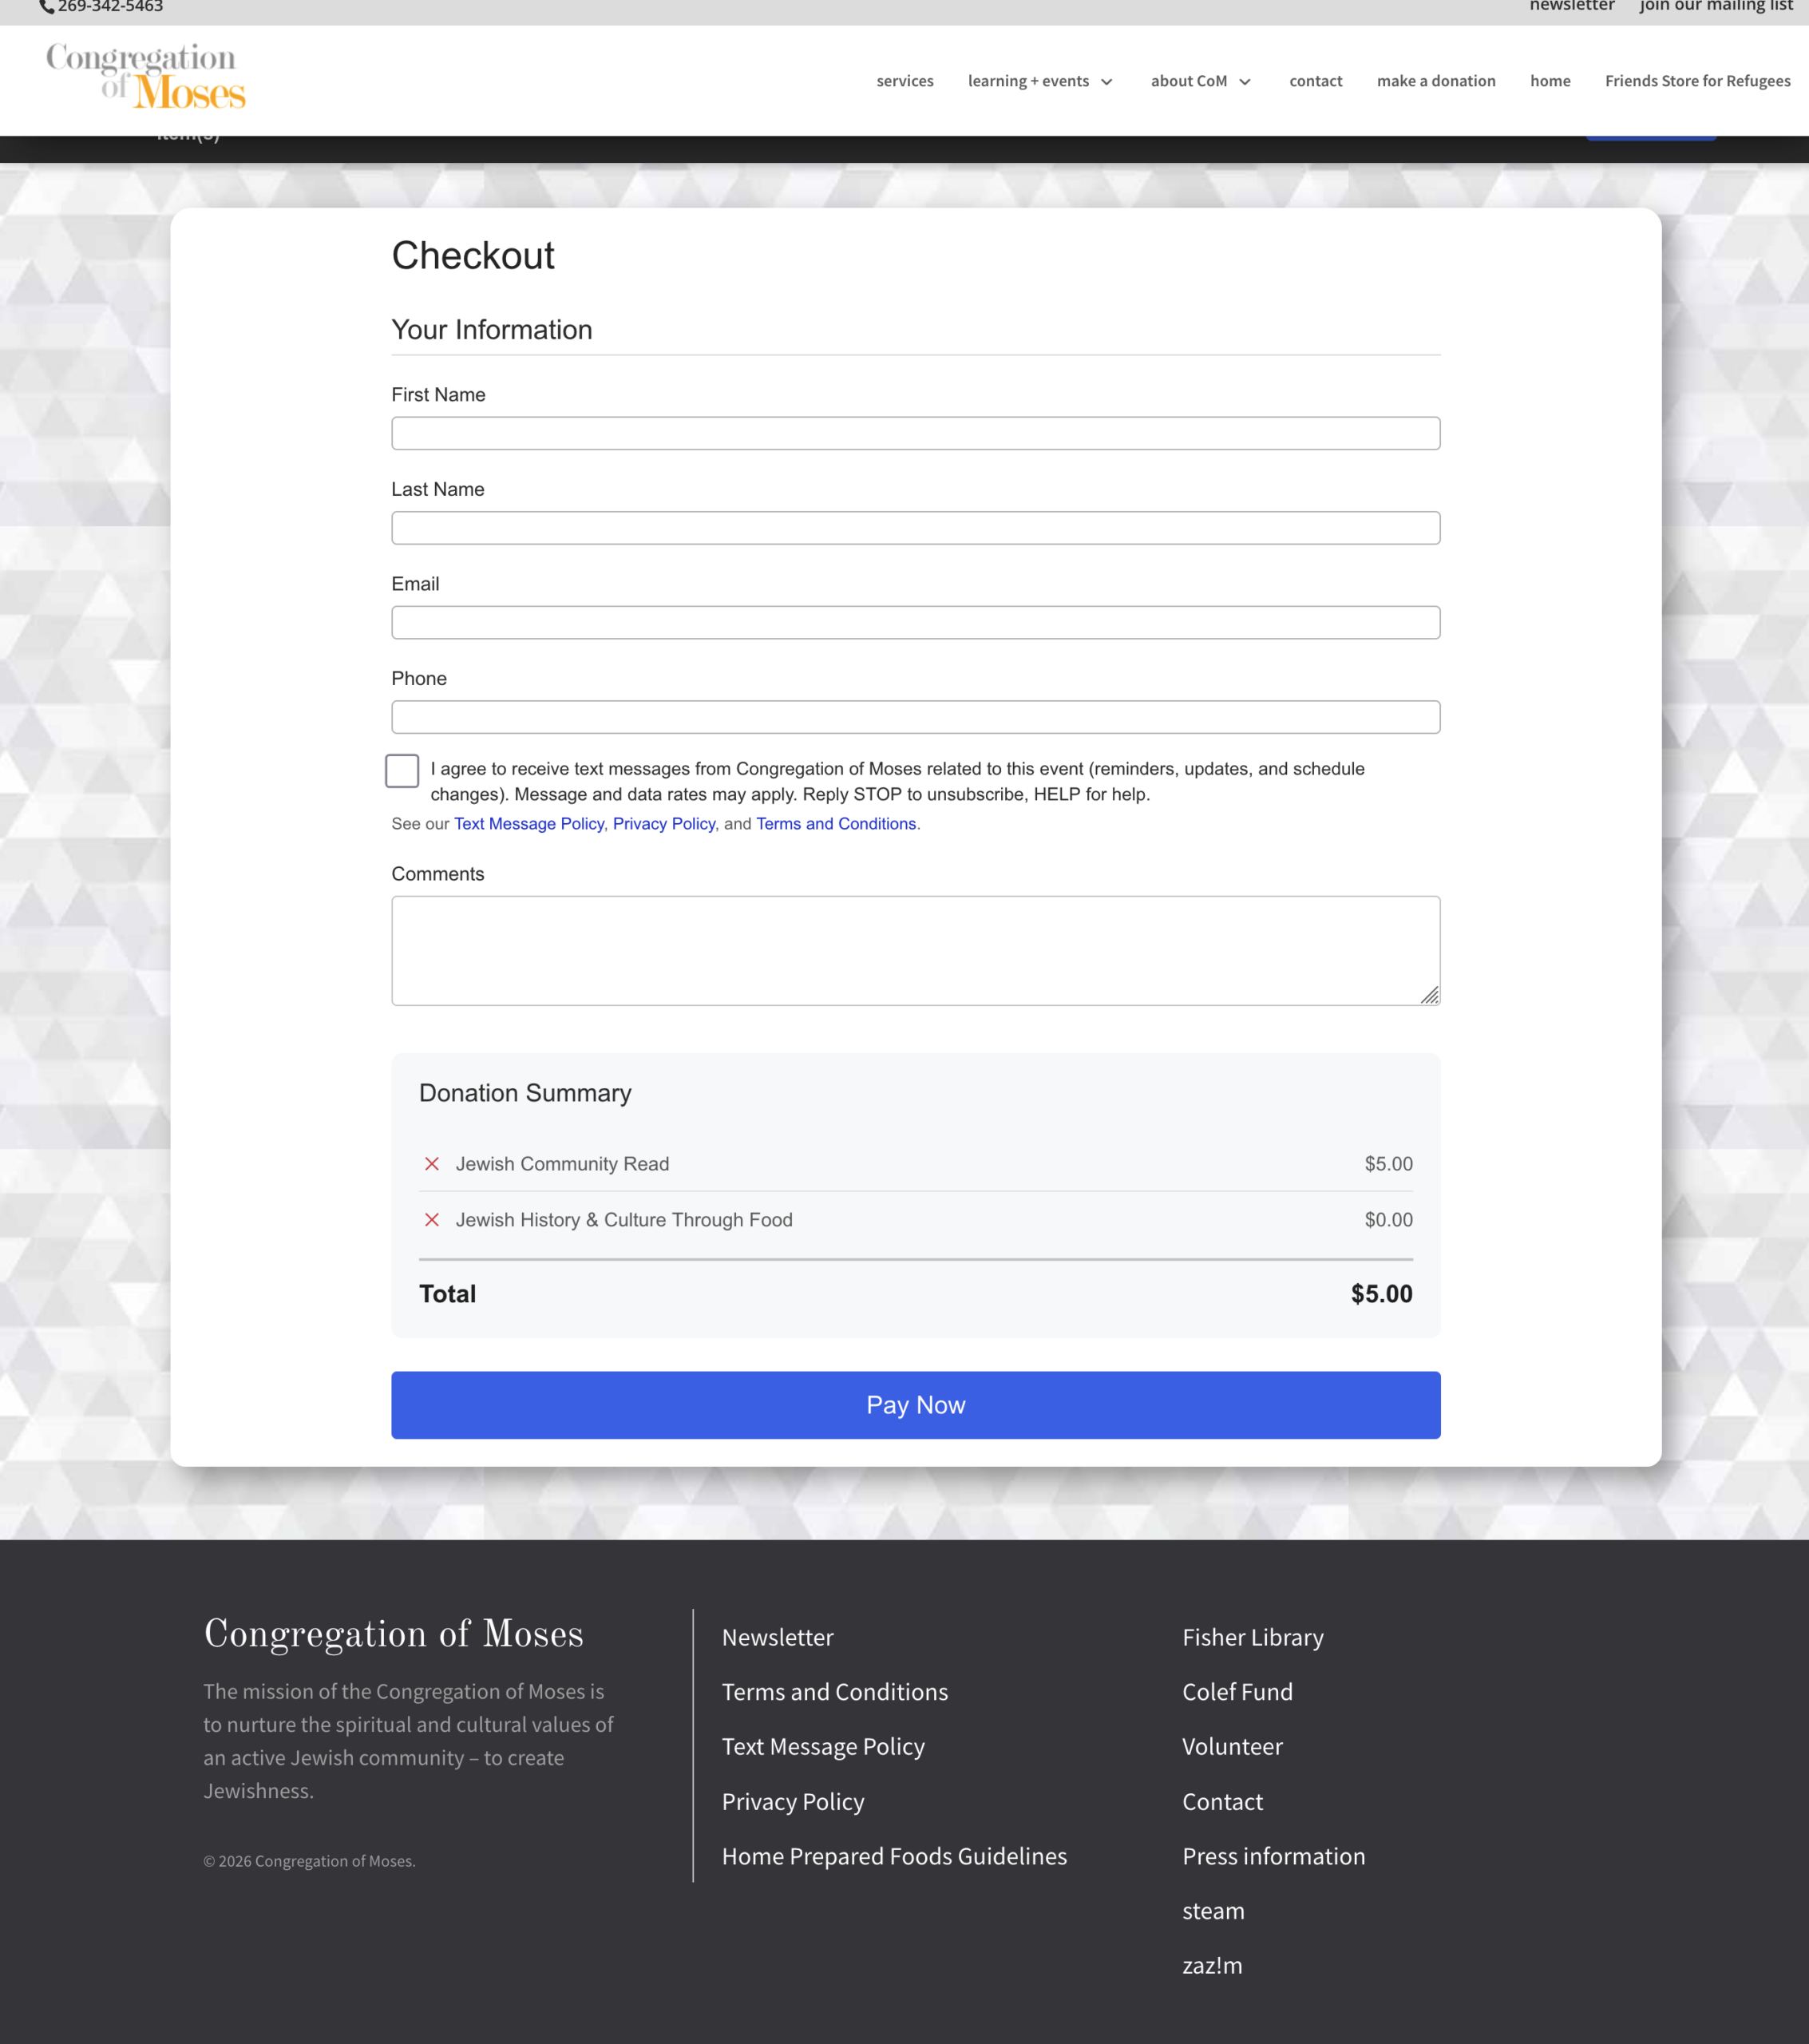Open Home Prepared Foods Guidelines link

pyautogui.click(x=894, y=1856)
